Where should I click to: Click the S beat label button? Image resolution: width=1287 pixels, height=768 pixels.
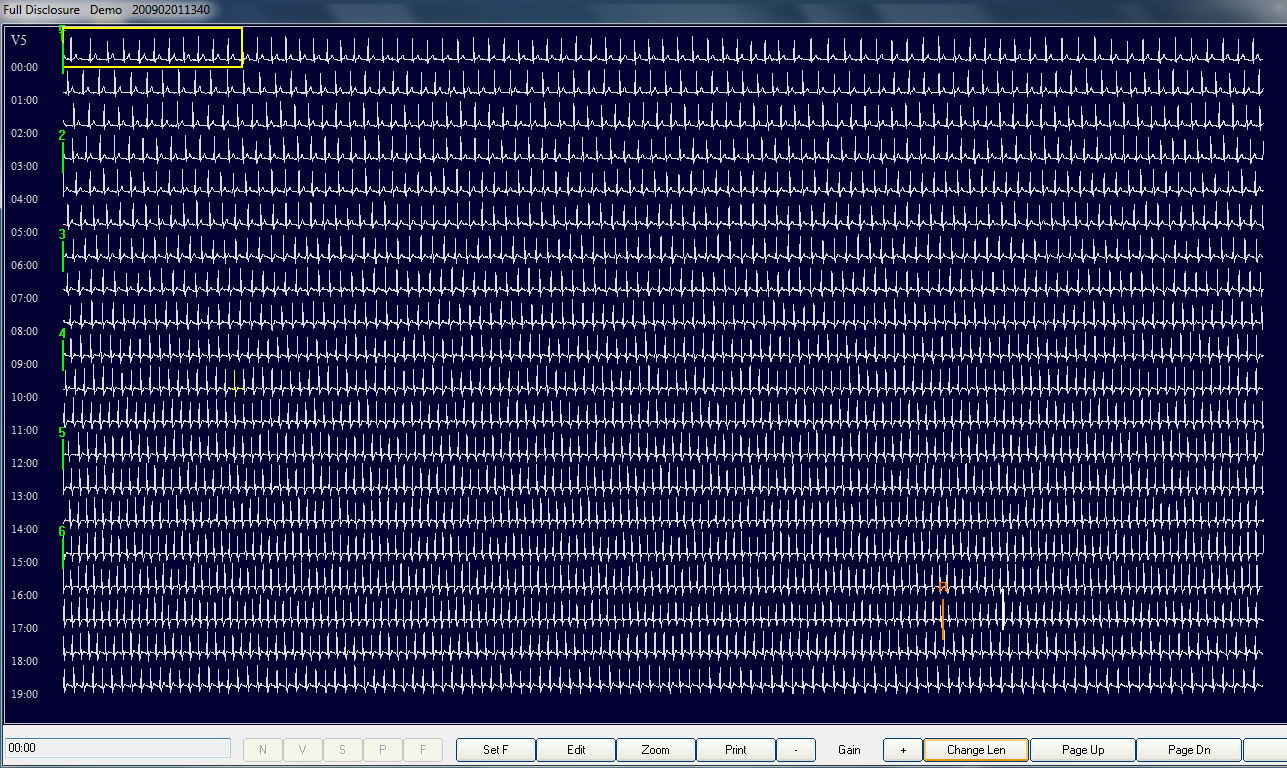(x=342, y=750)
